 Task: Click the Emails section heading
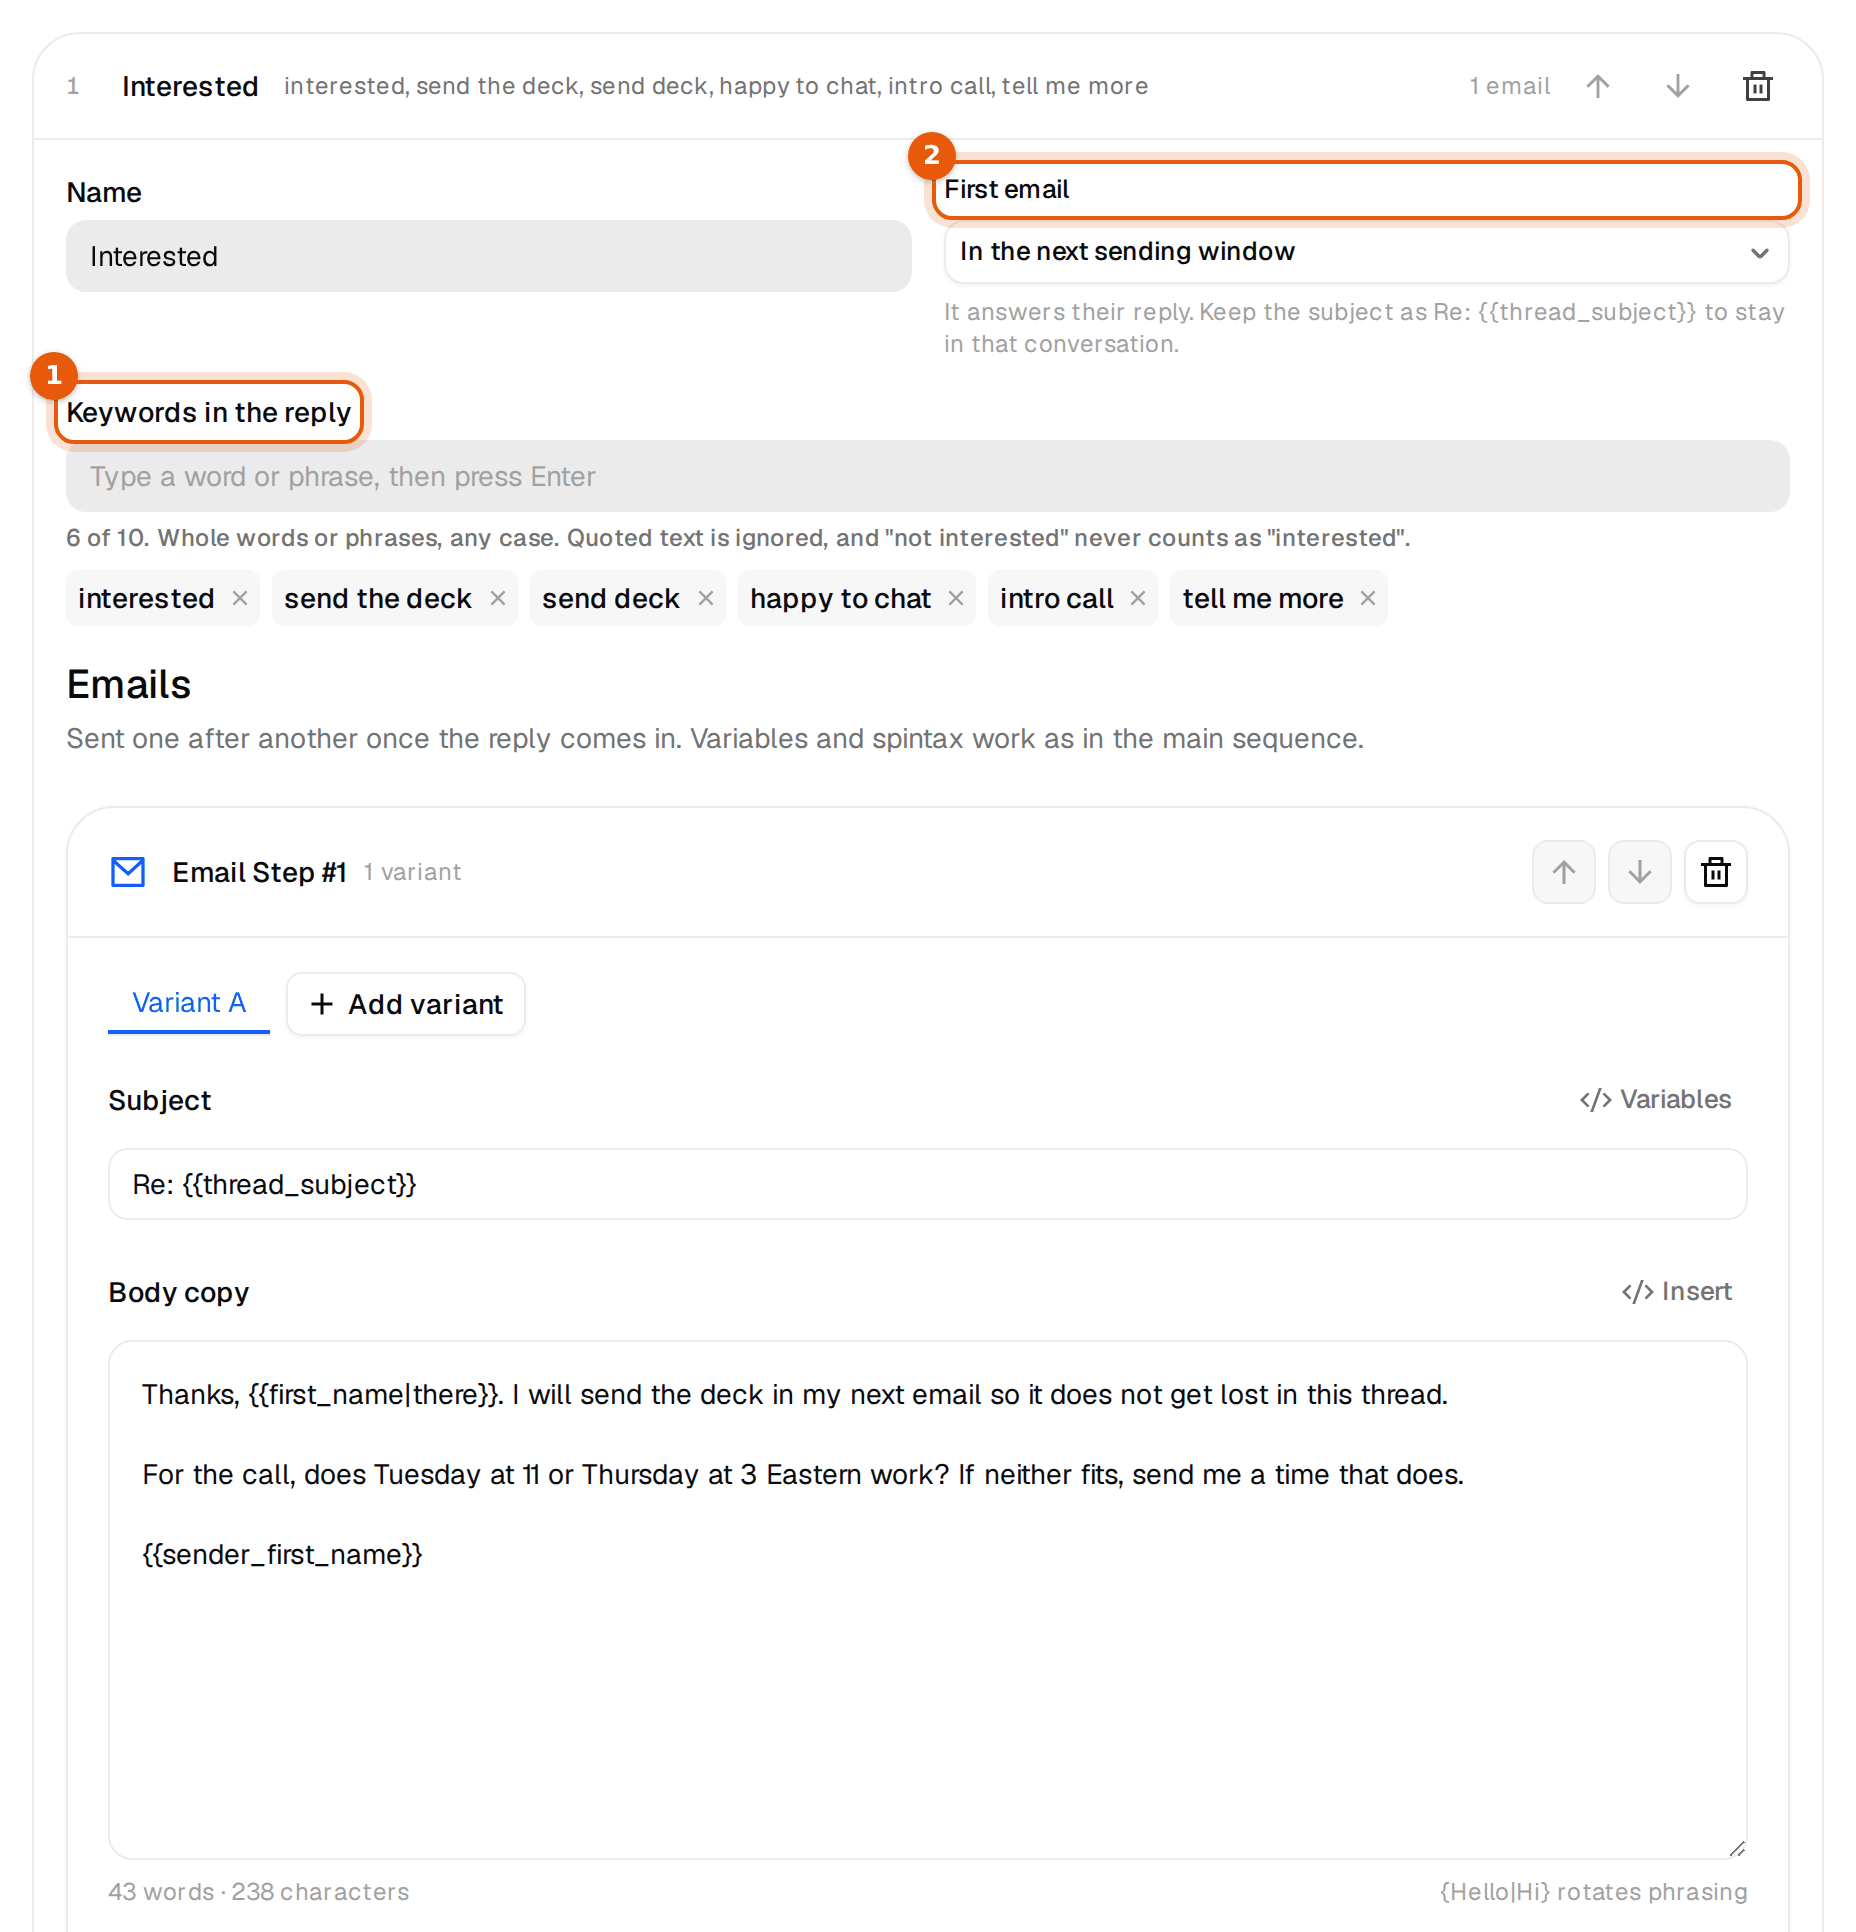[x=129, y=685]
